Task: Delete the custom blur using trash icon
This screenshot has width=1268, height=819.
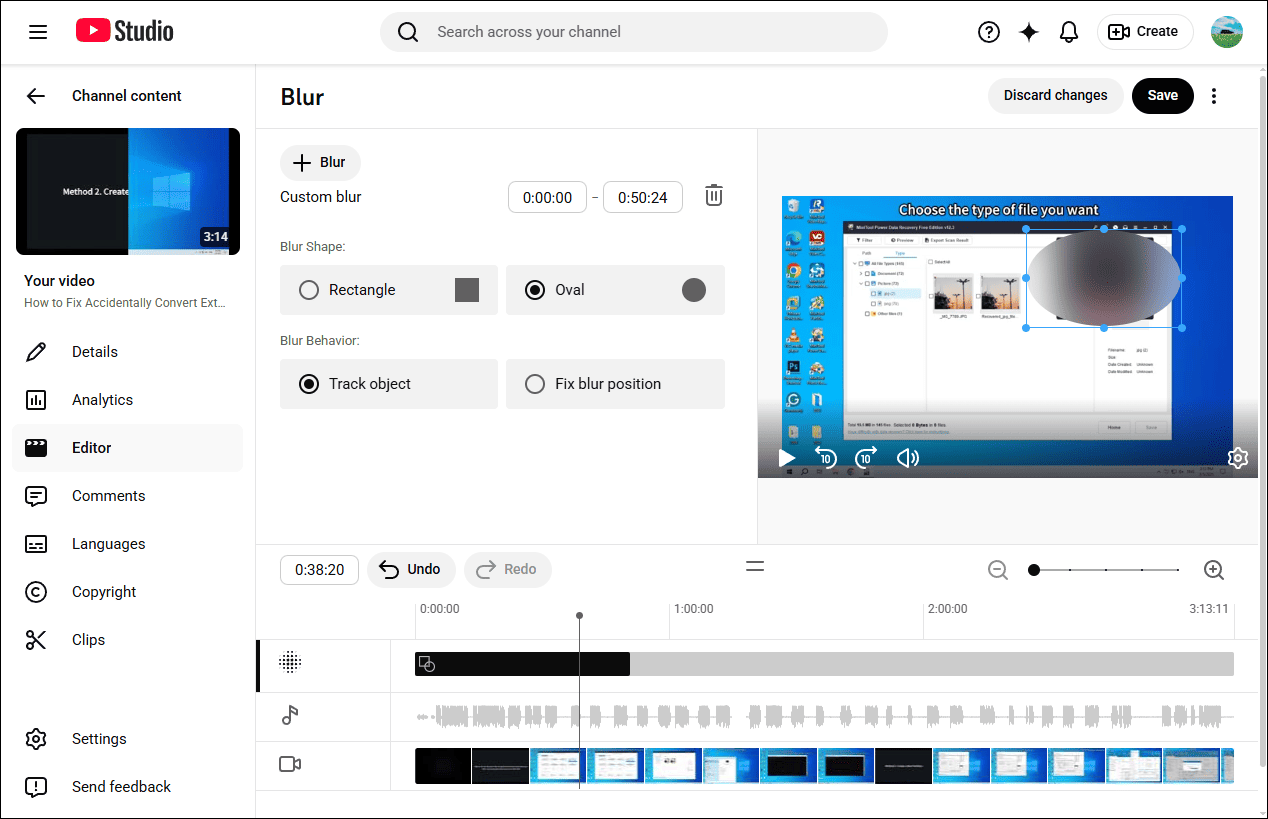Action: 713,196
